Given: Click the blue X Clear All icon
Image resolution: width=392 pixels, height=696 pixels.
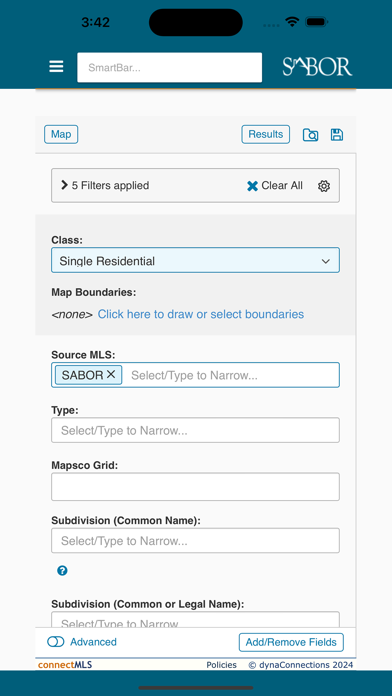Looking at the screenshot, I should (252, 186).
